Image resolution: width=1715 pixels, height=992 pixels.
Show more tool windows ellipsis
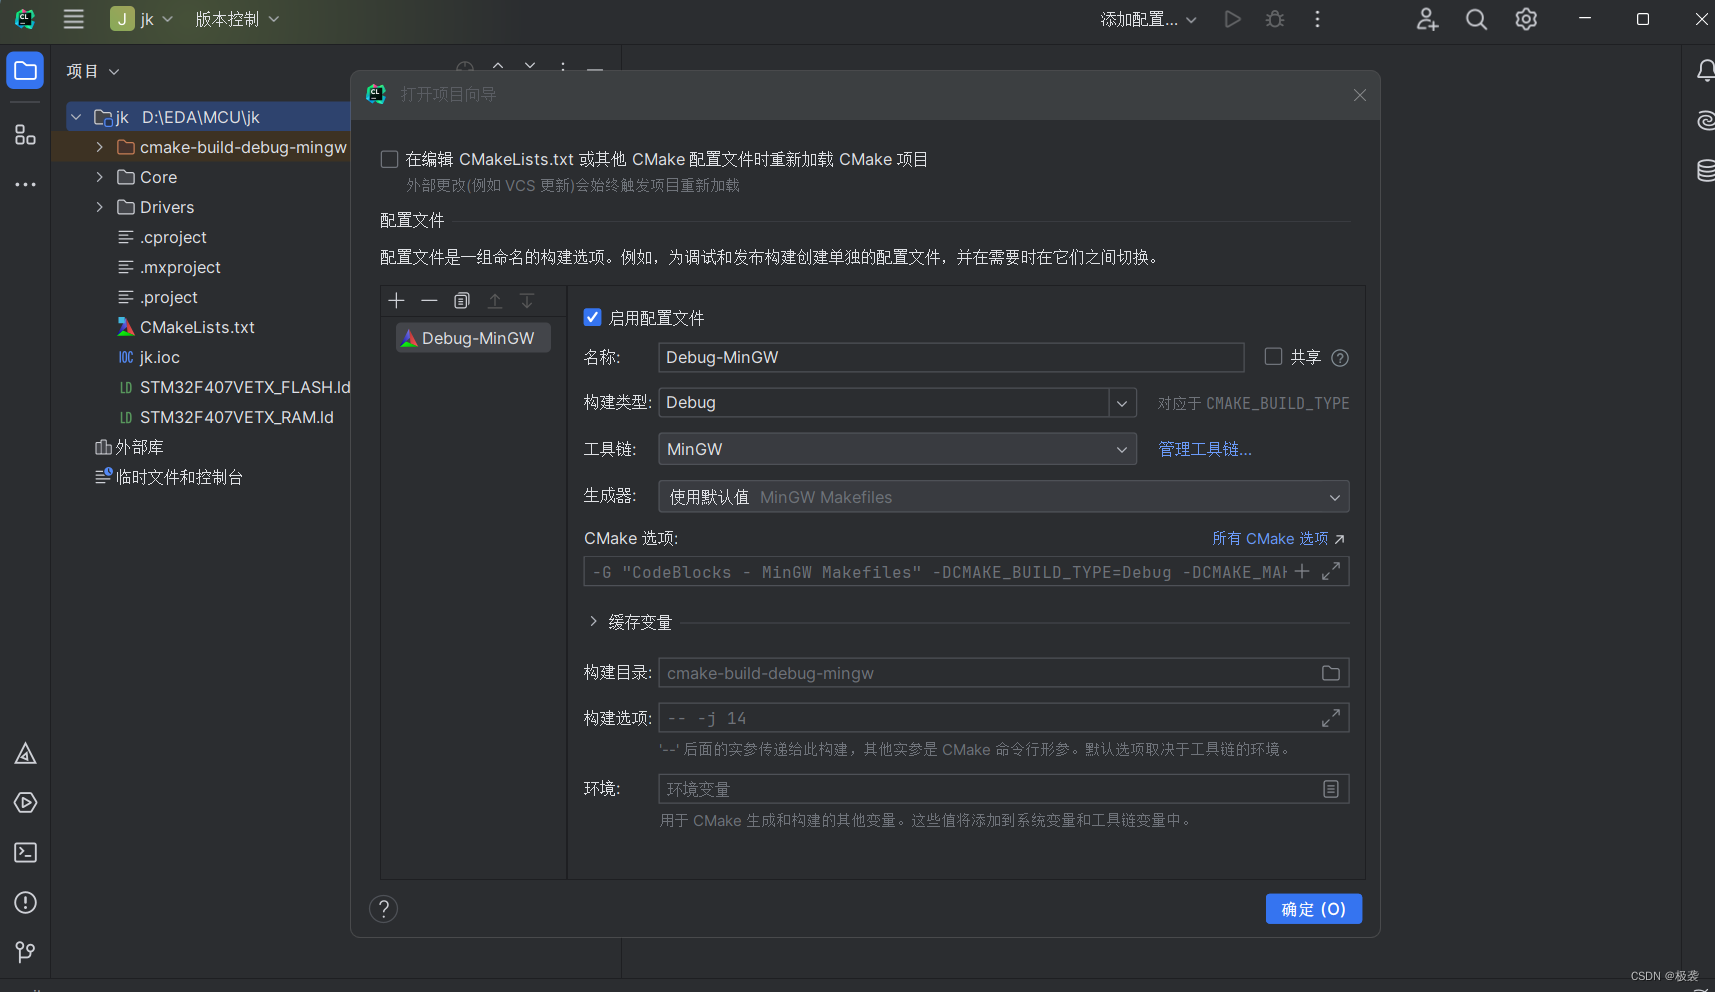tap(25, 185)
